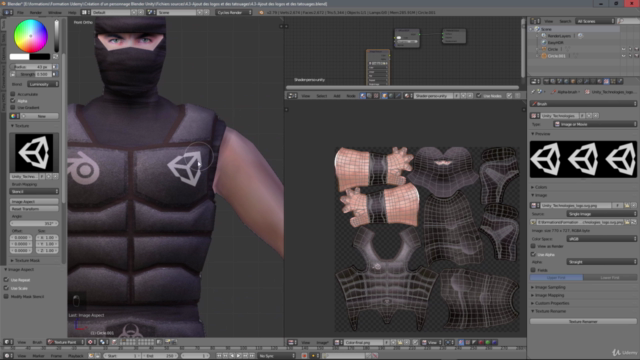
Task: Click the 3D view editor type icon
Action: coord(7,342)
